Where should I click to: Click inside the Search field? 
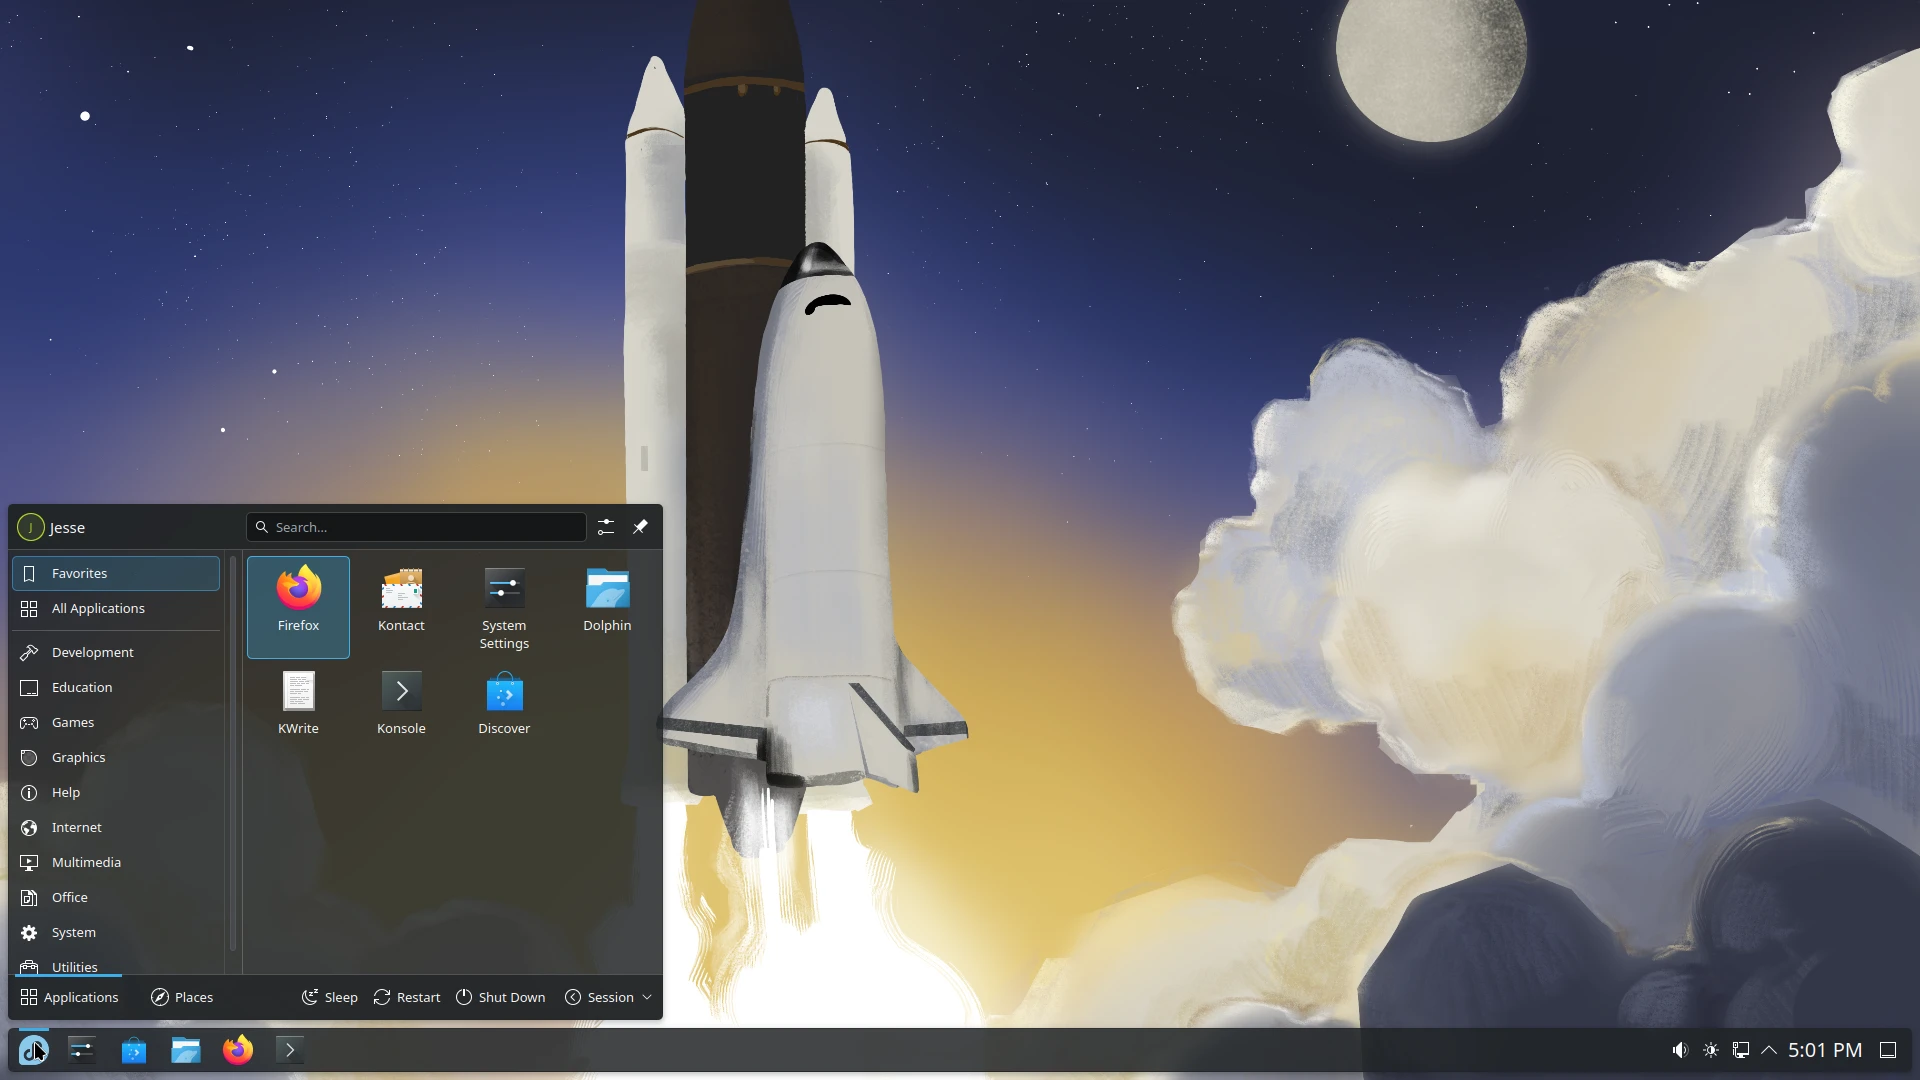415,527
